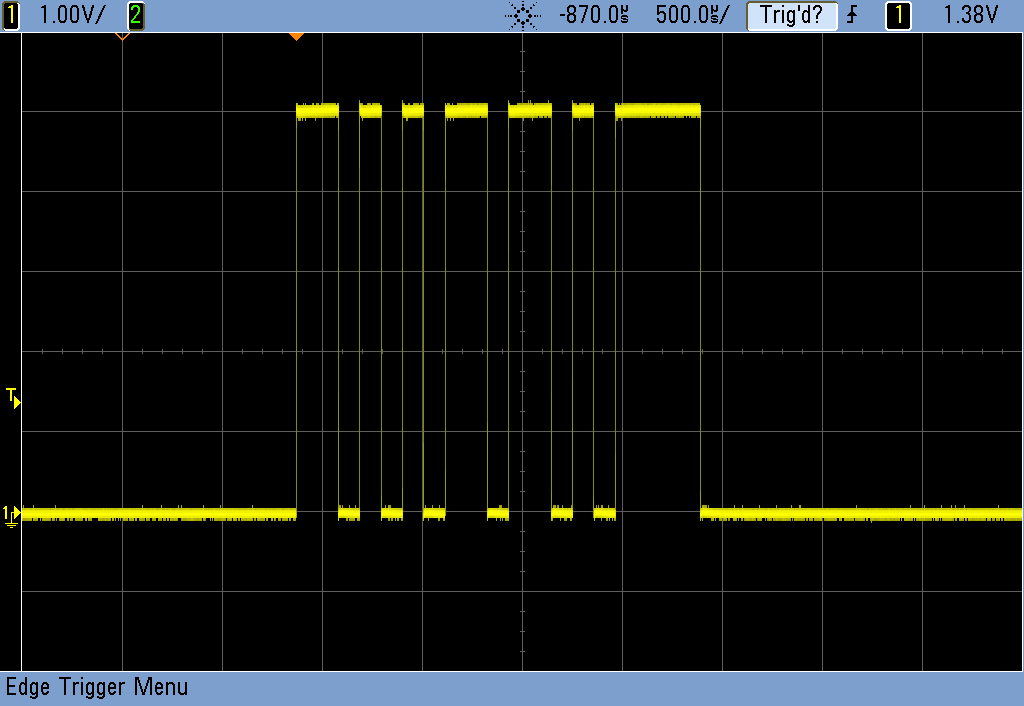This screenshot has width=1024, height=706.
Task: Select the 1.38V trigger level readout
Action: click(x=971, y=15)
